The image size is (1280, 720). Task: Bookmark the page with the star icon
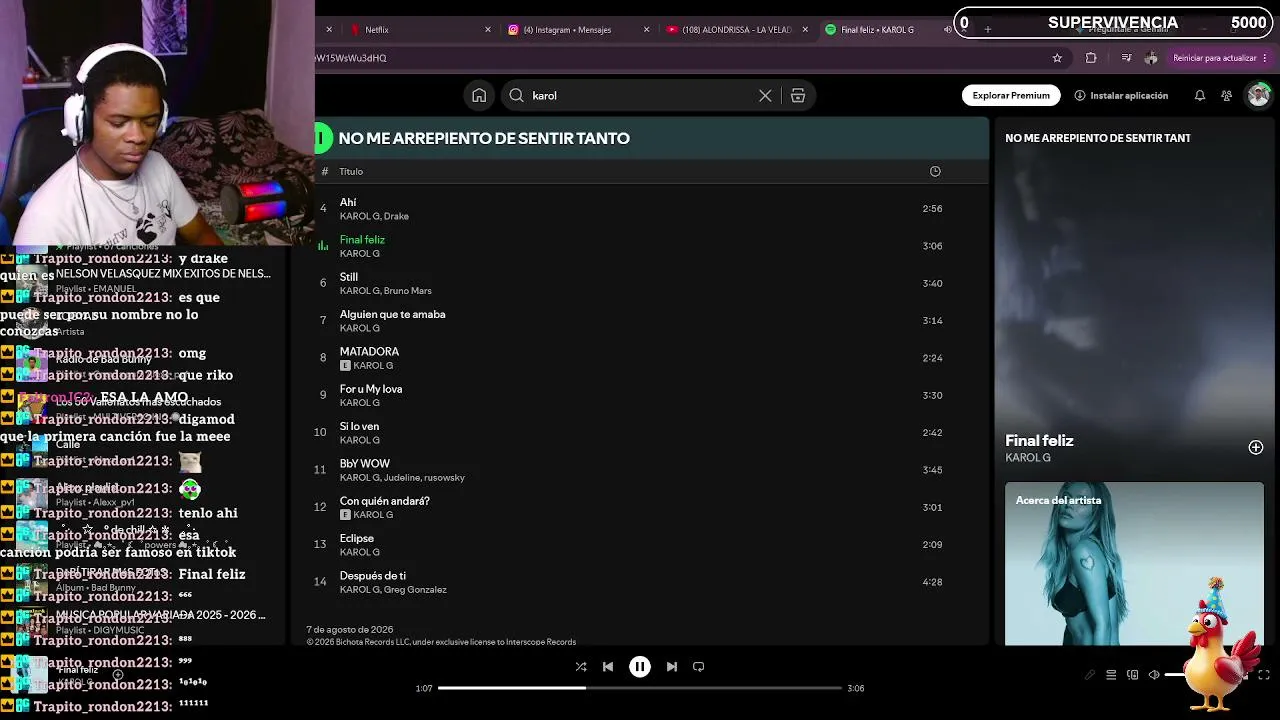[1057, 58]
